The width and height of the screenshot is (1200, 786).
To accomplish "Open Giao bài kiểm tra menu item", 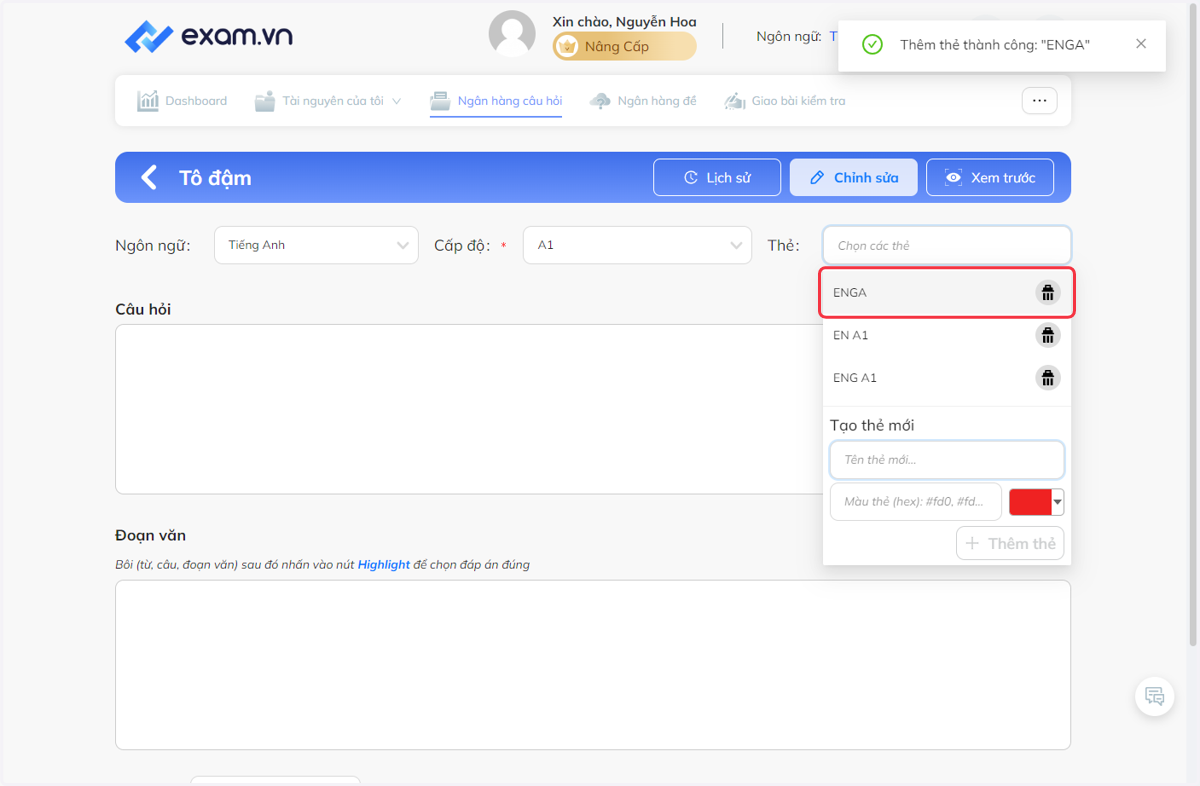I will (785, 101).
